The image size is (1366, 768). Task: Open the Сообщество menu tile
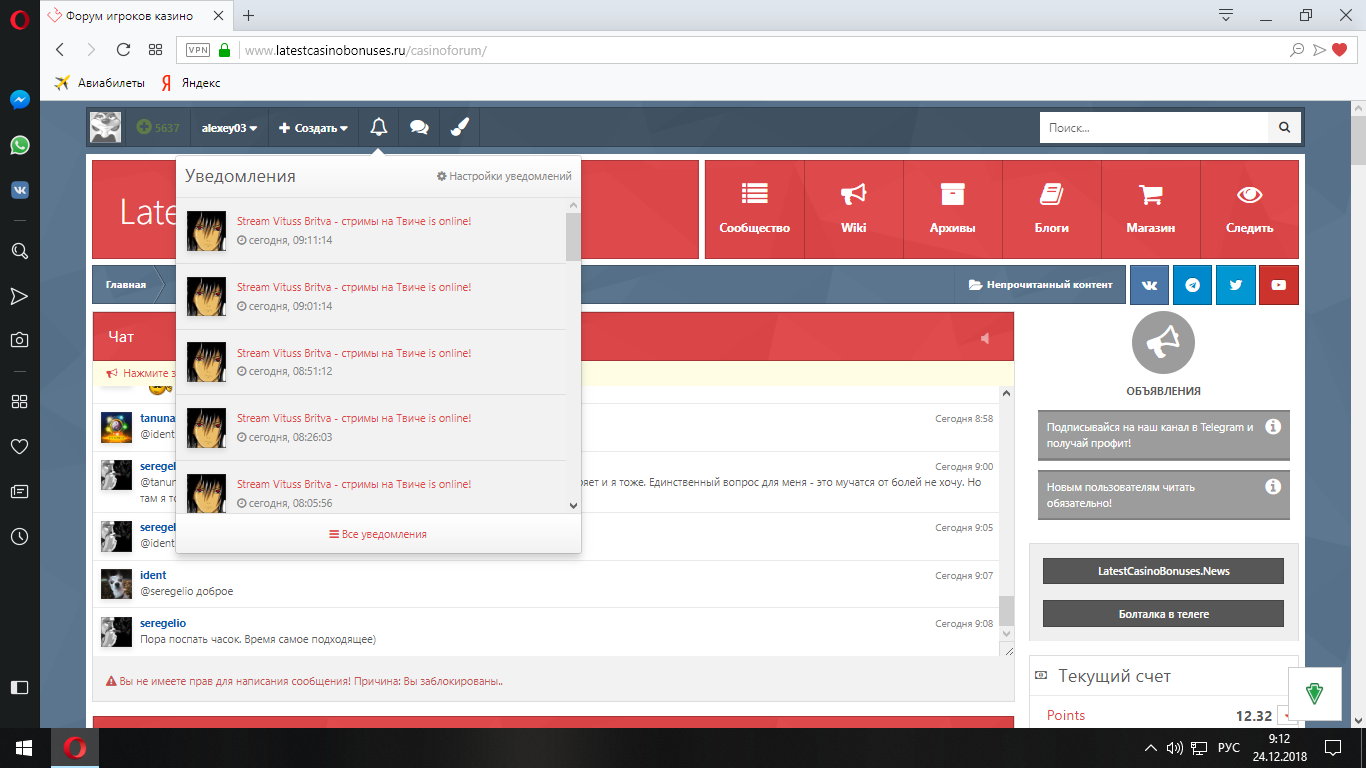[x=754, y=209]
